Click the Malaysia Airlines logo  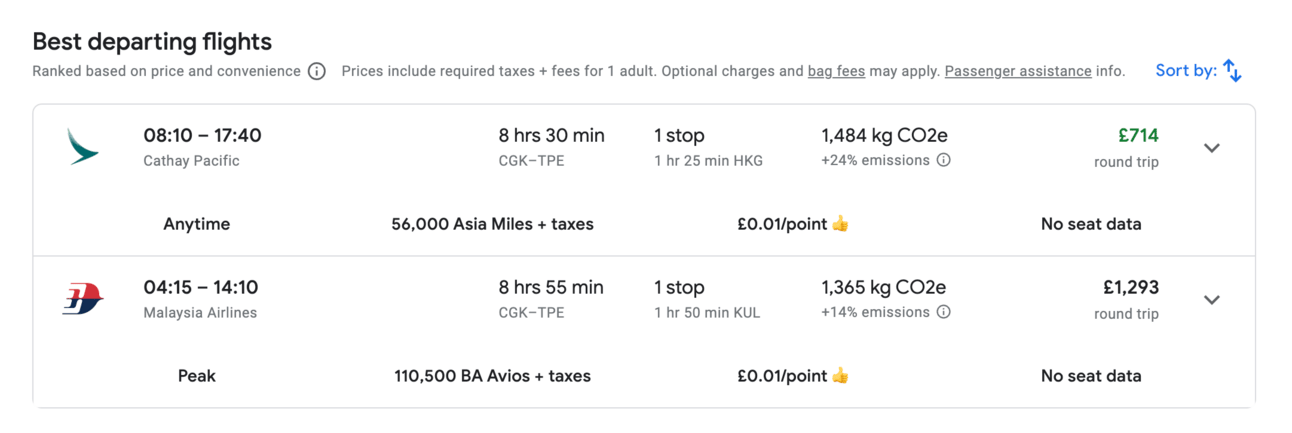82,299
